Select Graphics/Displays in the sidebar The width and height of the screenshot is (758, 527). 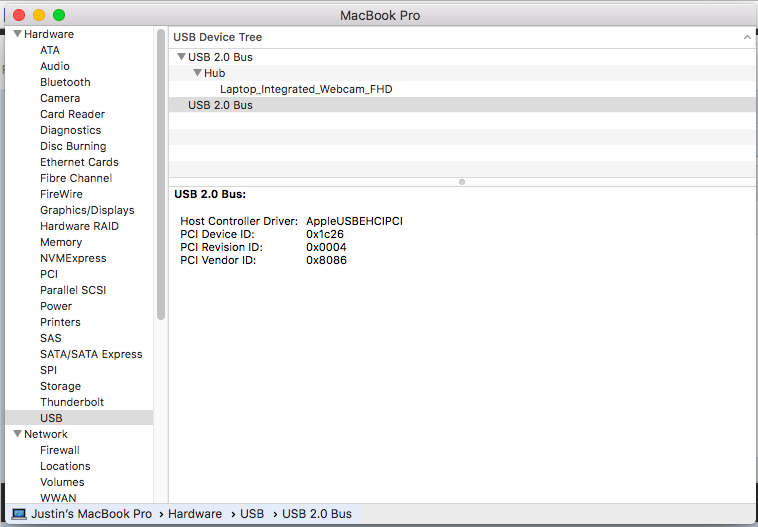tap(87, 210)
